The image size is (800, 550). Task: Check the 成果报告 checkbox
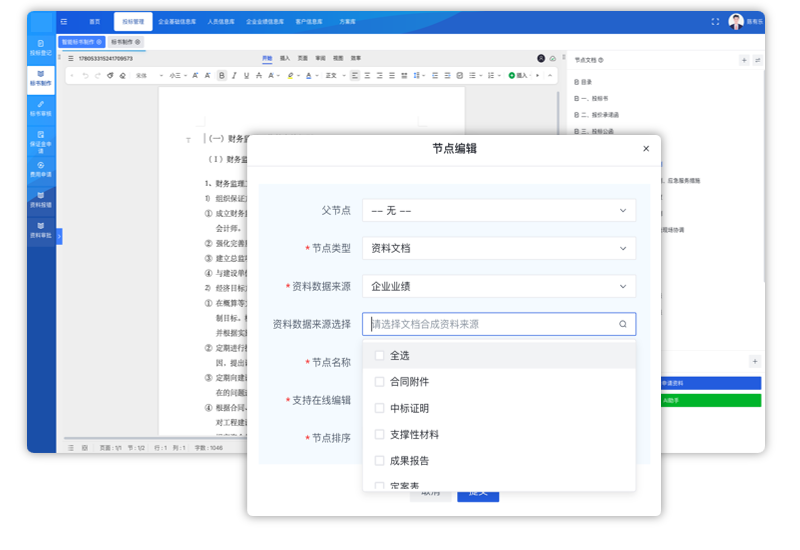coord(379,461)
